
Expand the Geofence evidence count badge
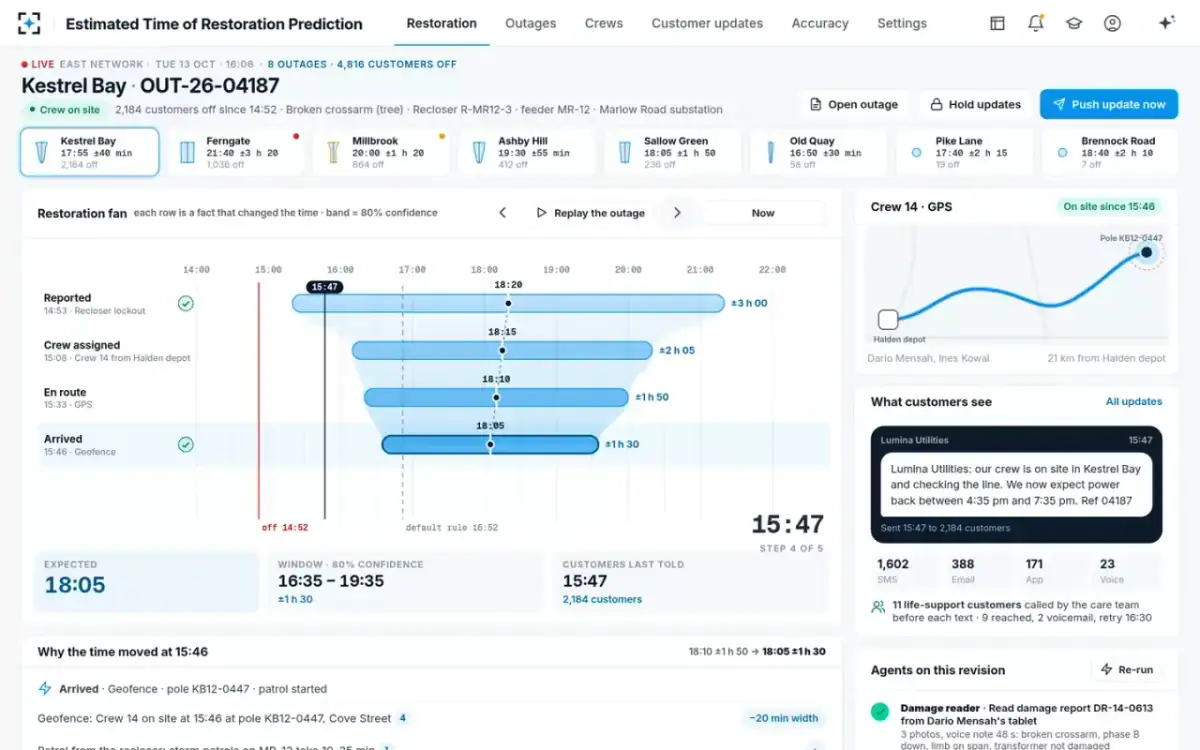pyautogui.click(x=402, y=718)
